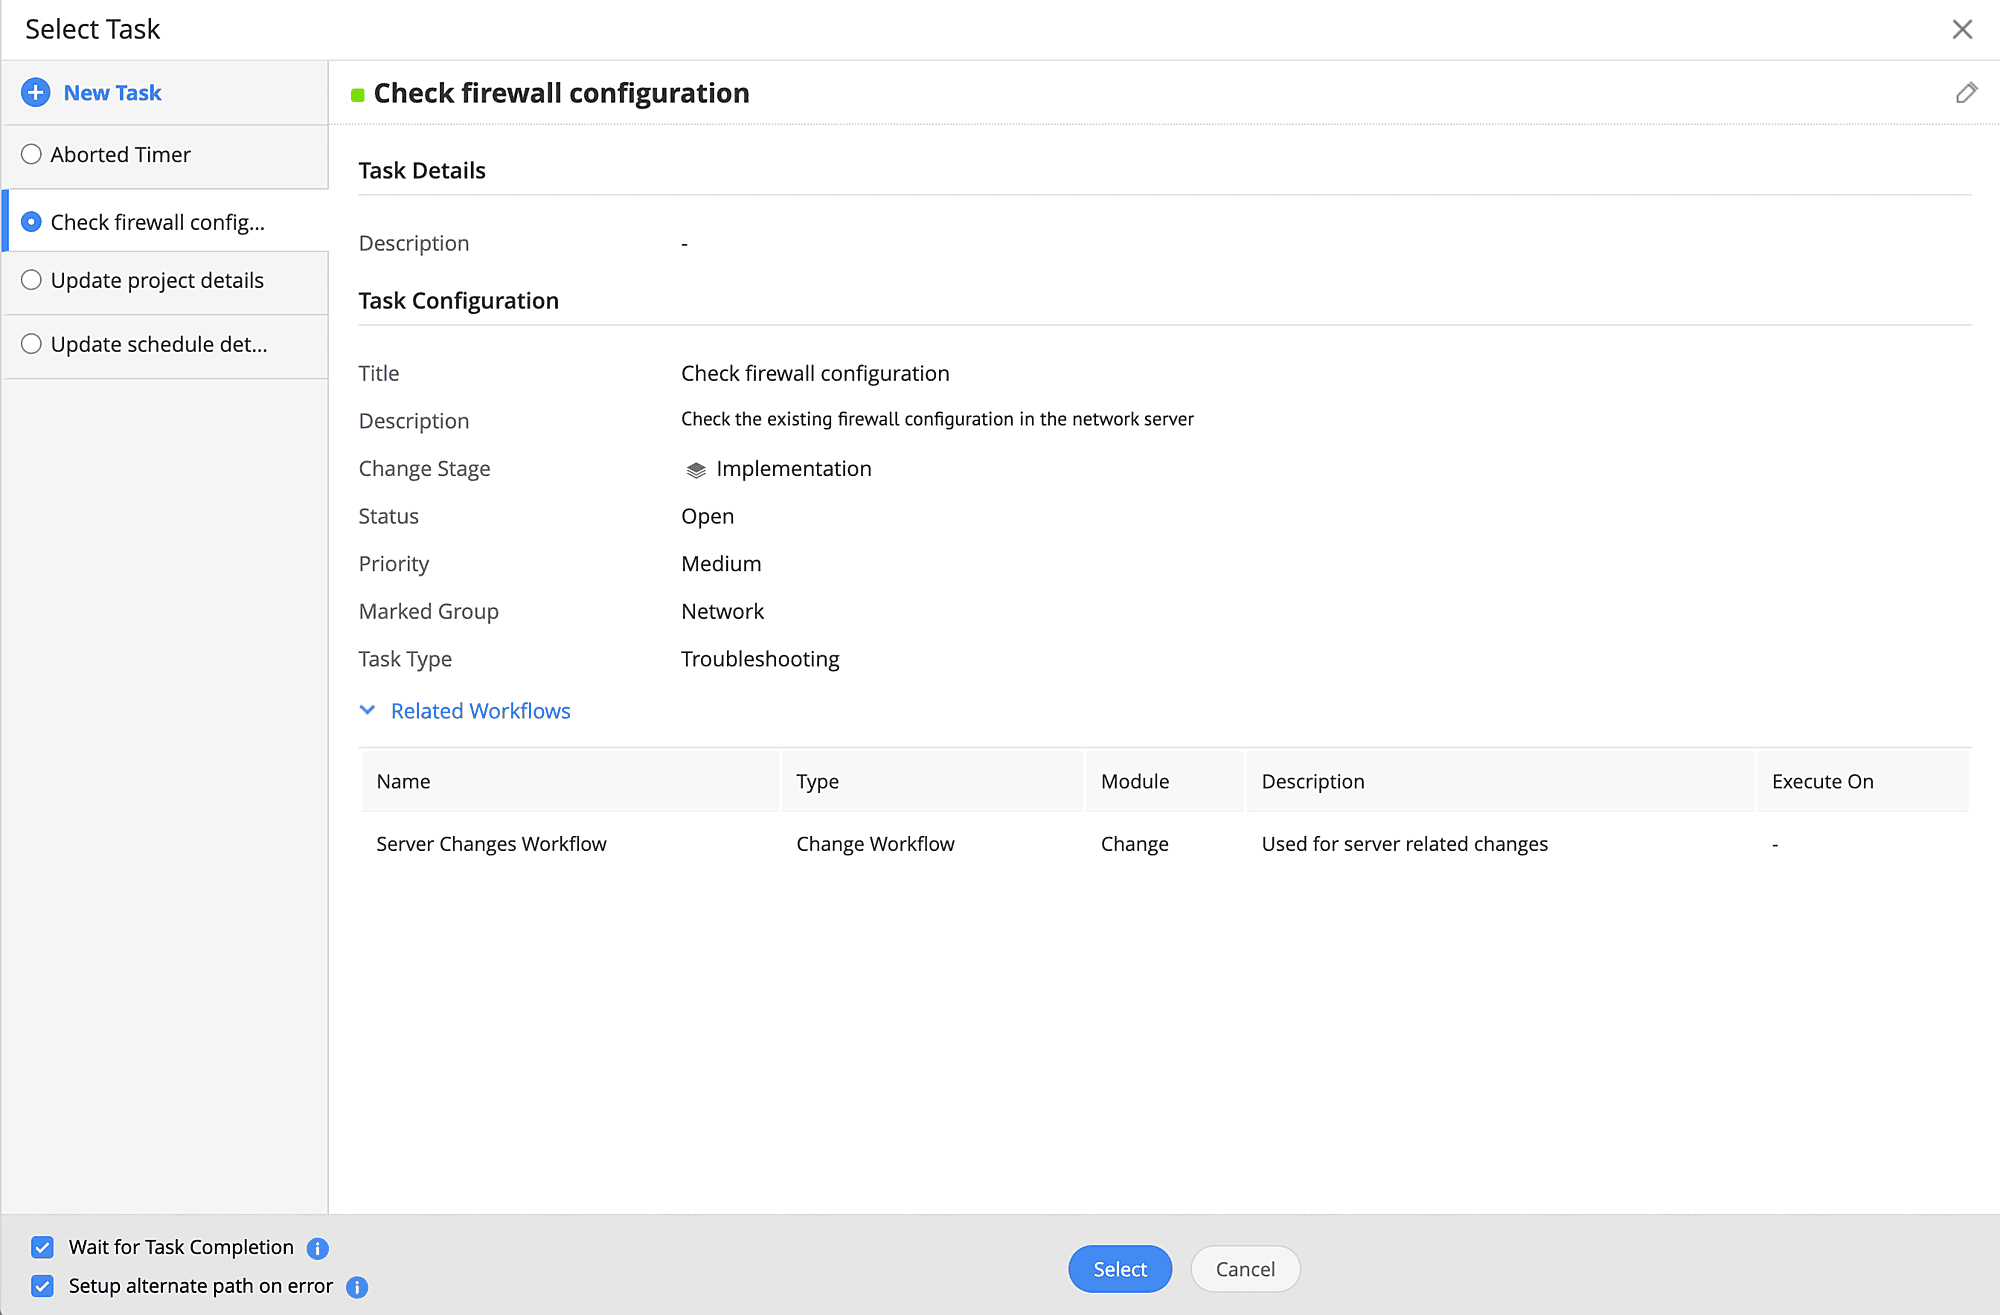Click the blue plus New Task icon
The width and height of the screenshot is (2000, 1315).
(36, 93)
